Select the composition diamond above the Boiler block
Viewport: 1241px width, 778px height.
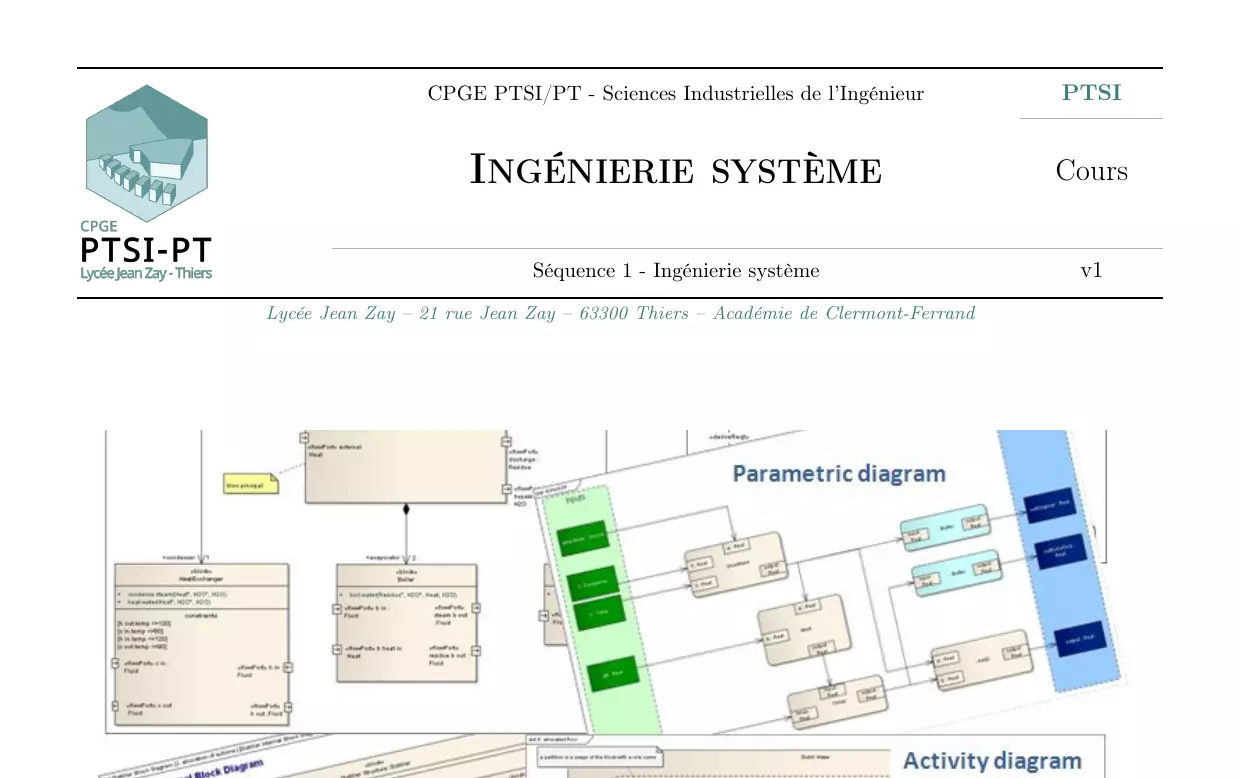(408, 507)
